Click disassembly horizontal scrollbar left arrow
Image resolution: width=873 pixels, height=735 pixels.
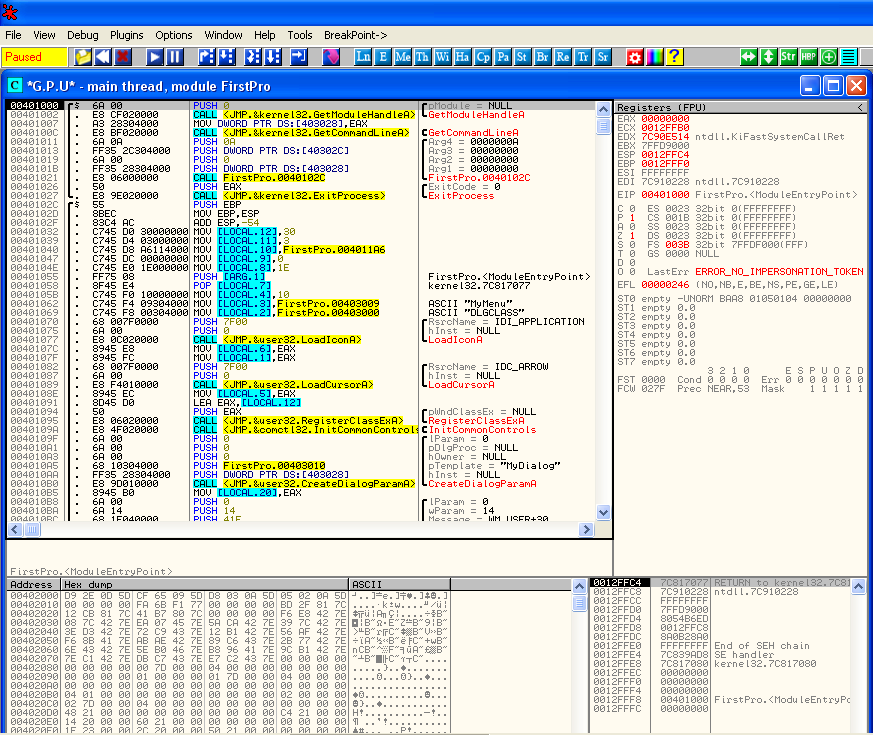(x=15, y=530)
